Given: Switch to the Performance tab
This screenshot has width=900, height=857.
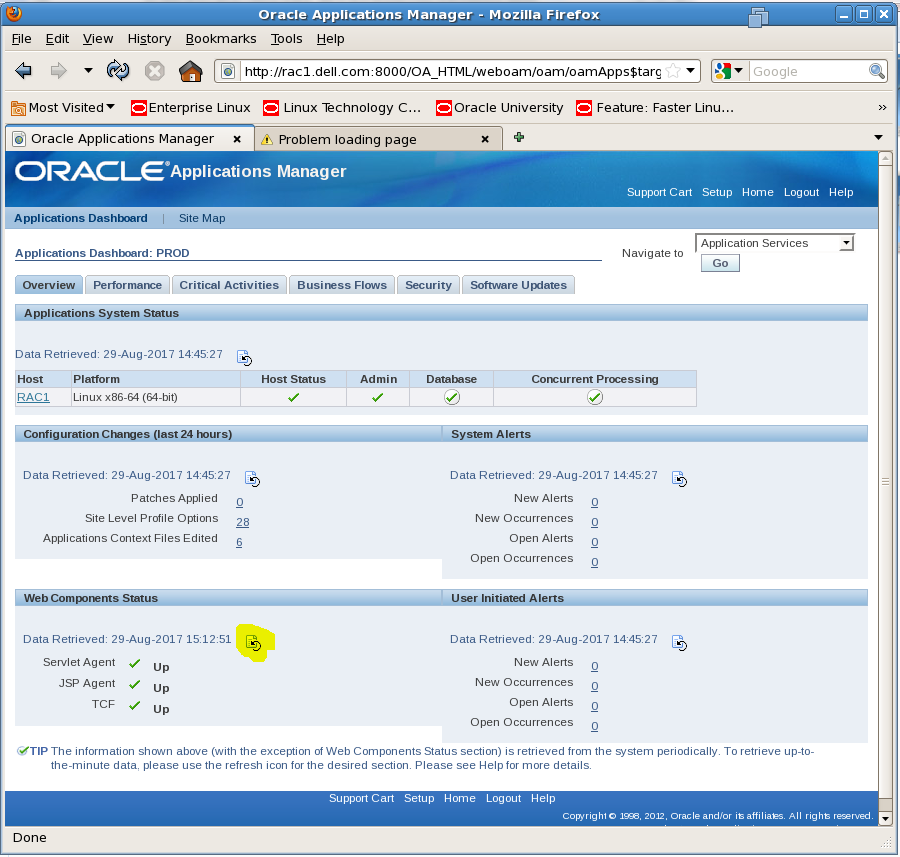Looking at the screenshot, I should click(x=127, y=285).
